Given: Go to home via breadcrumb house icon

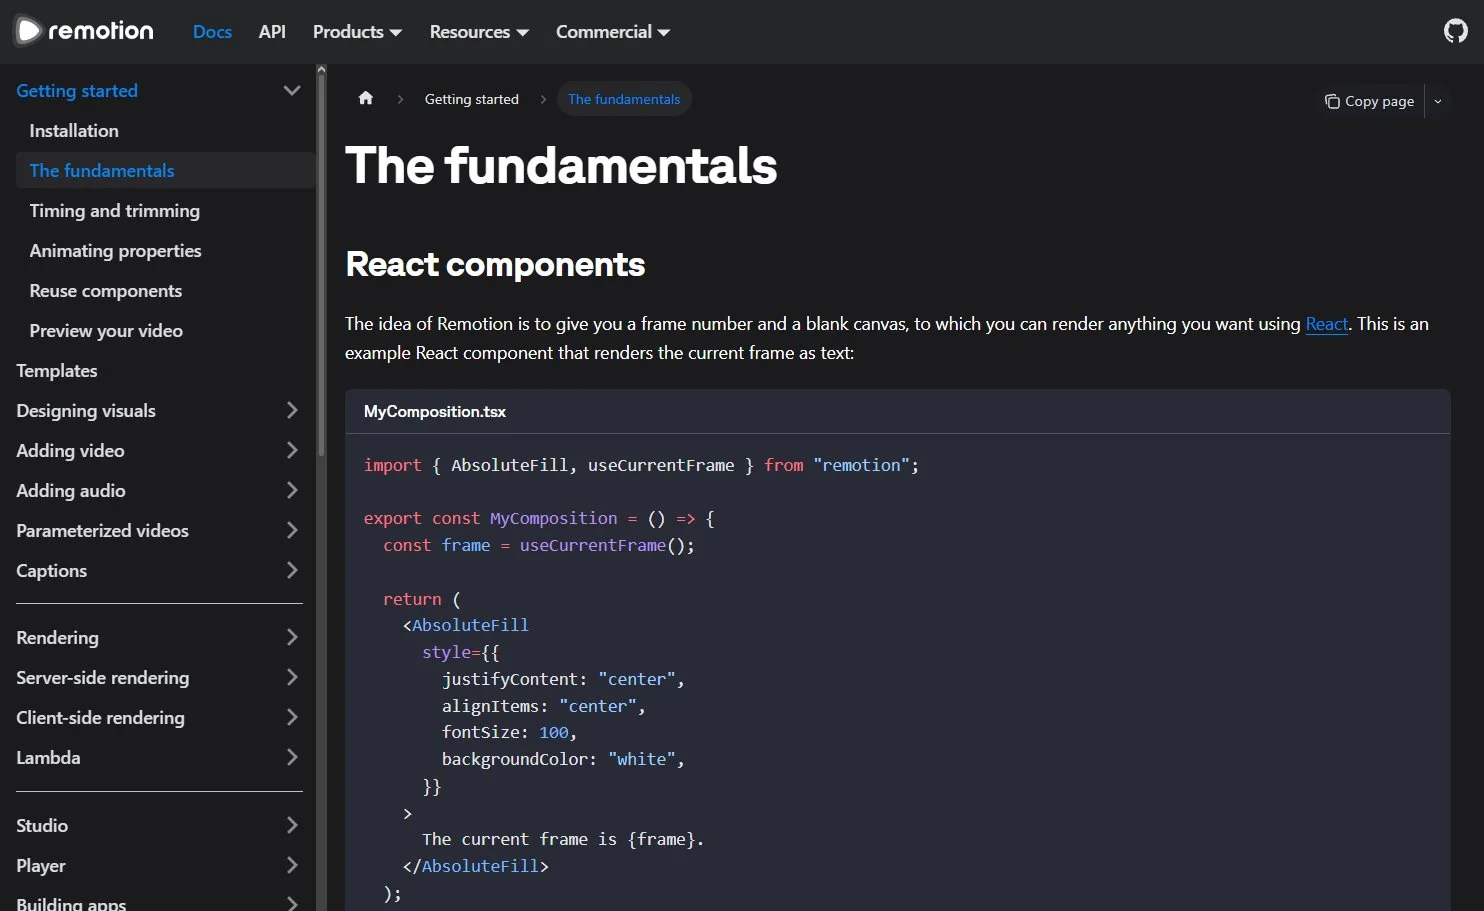Looking at the screenshot, I should pos(366,98).
